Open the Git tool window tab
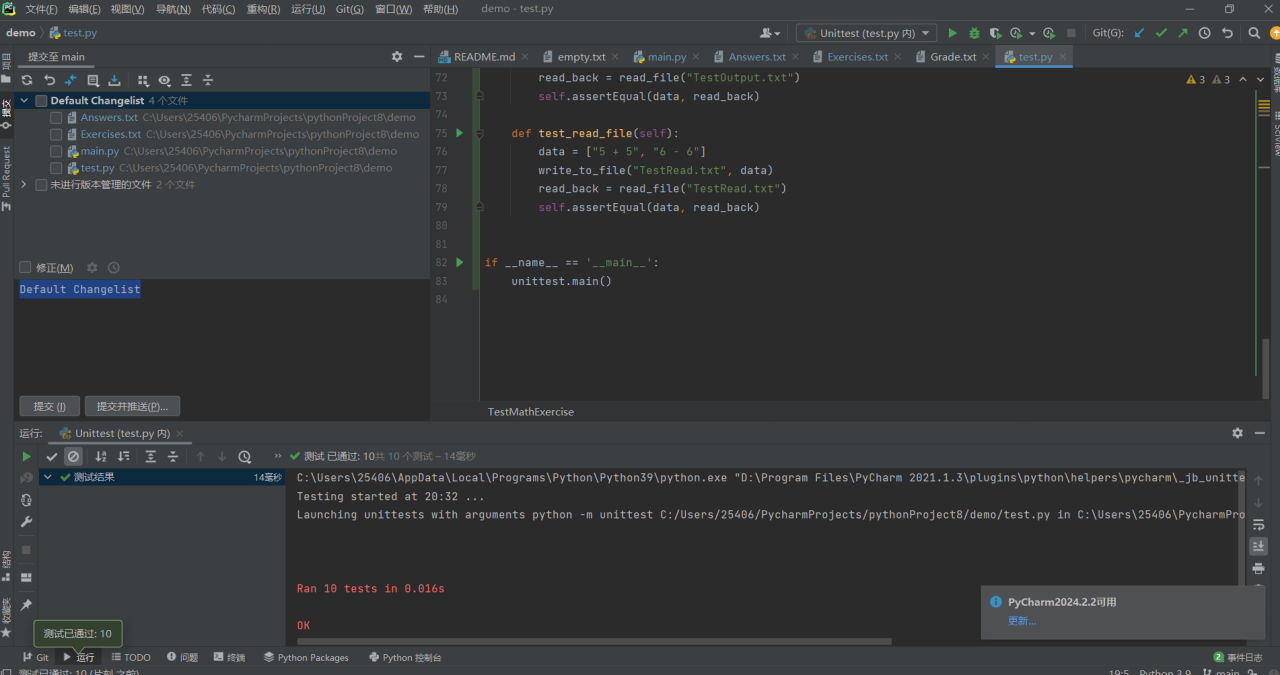Viewport: 1280px width, 675px height. pos(35,657)
